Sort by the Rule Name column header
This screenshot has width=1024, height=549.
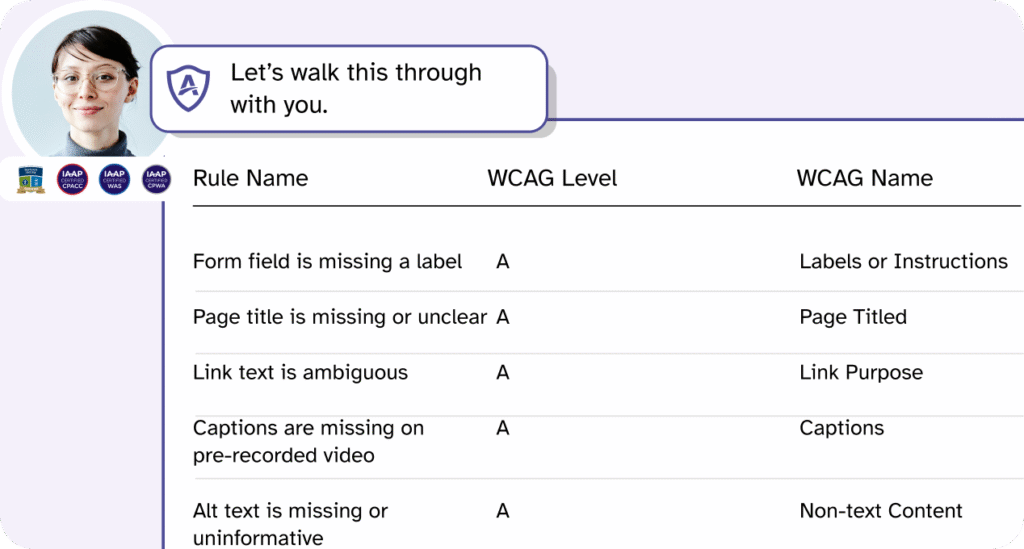point(250,179)
